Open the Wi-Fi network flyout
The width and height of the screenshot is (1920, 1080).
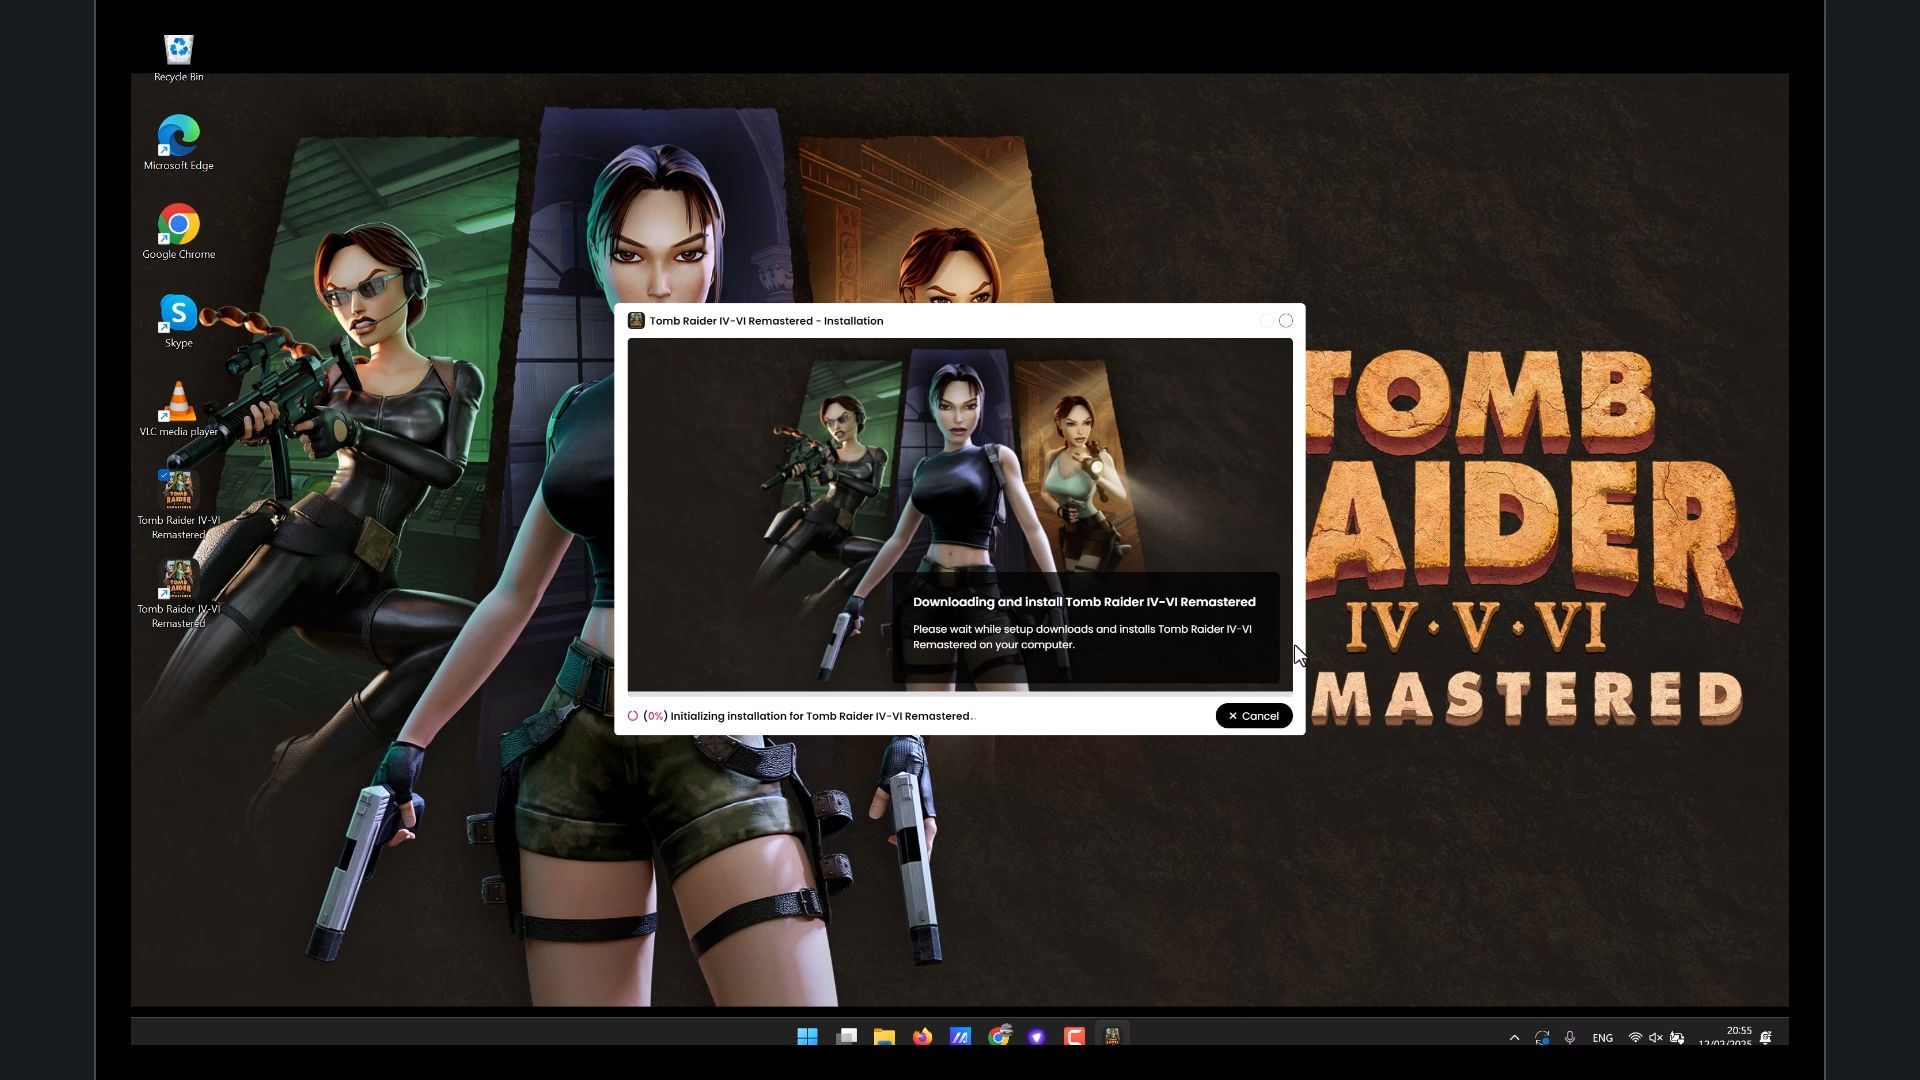1635,1038
